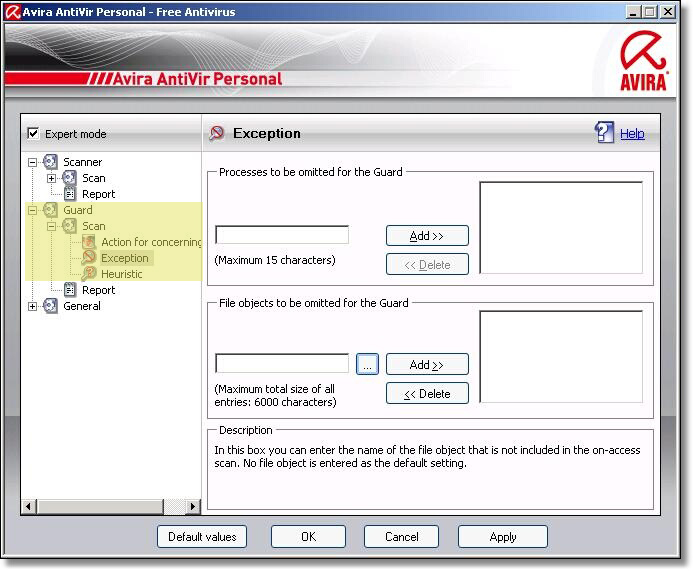Select the Exception tree item

click(x=125, y=258)
